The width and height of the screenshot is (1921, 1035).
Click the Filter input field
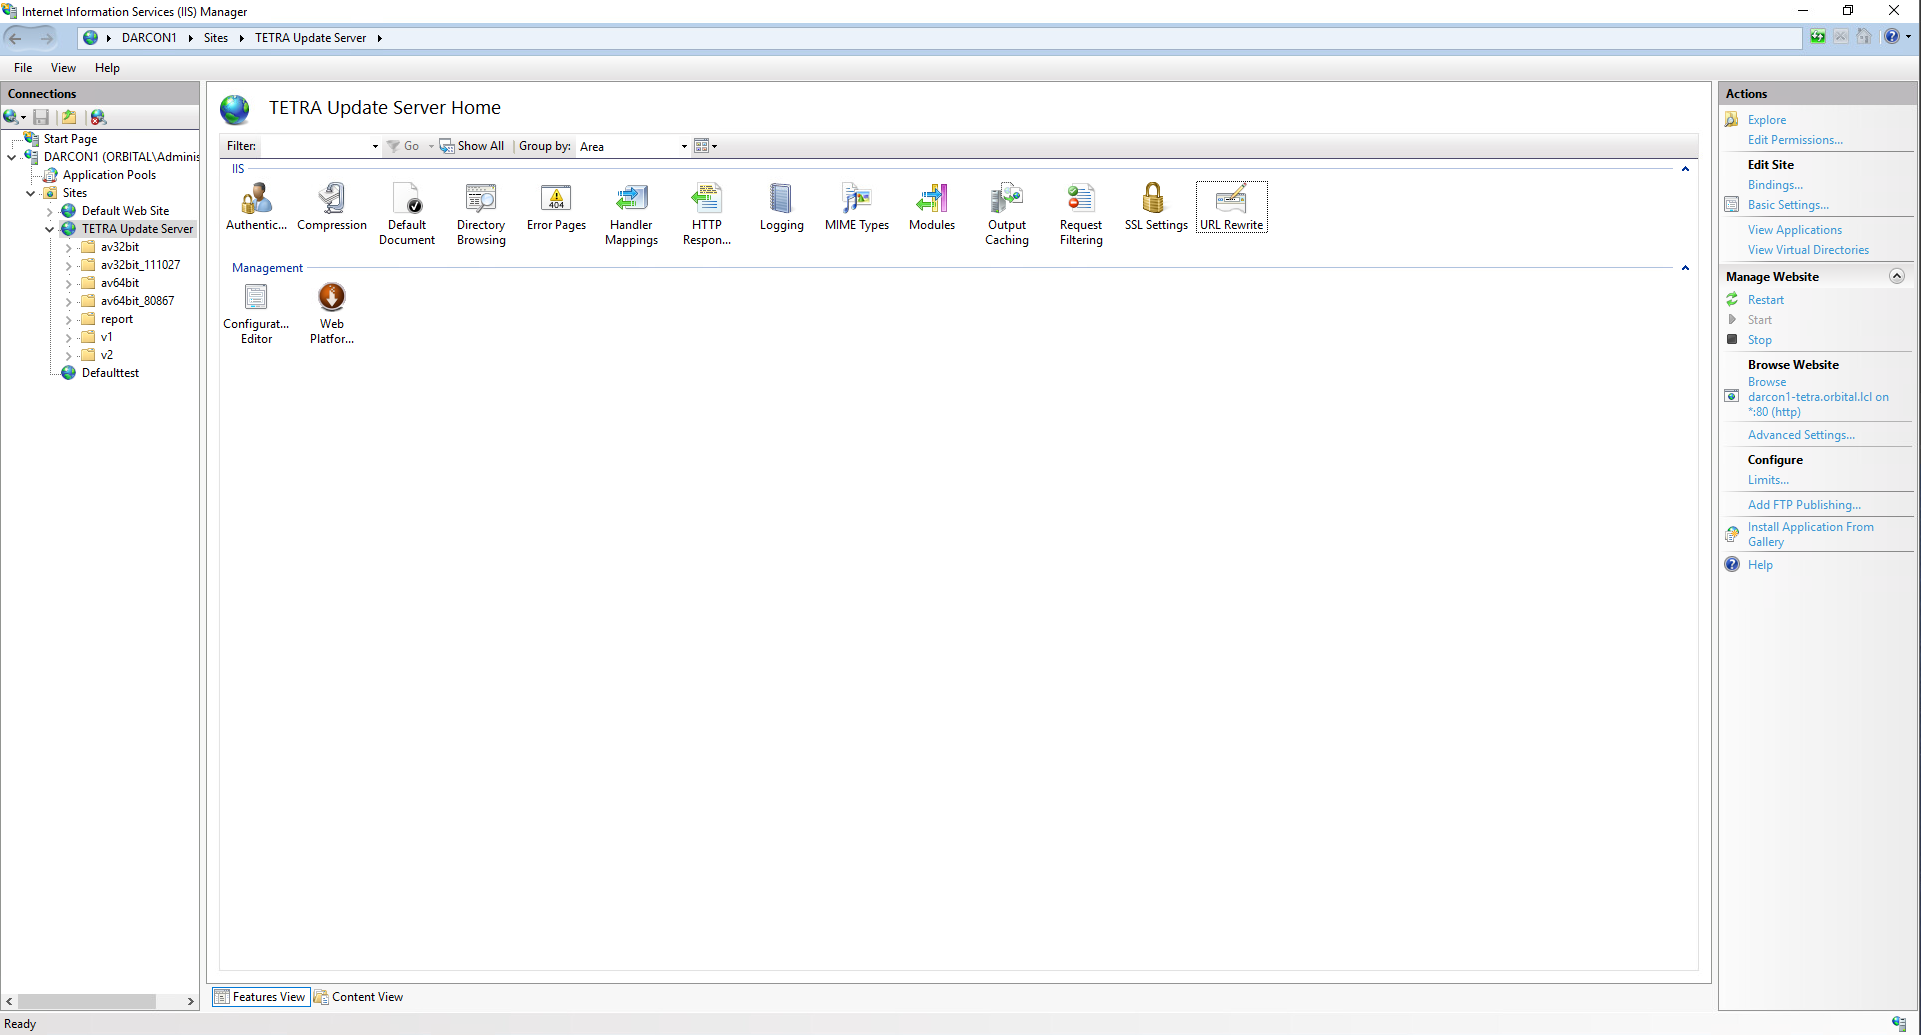pyautogui.click(x=315, y=146)
